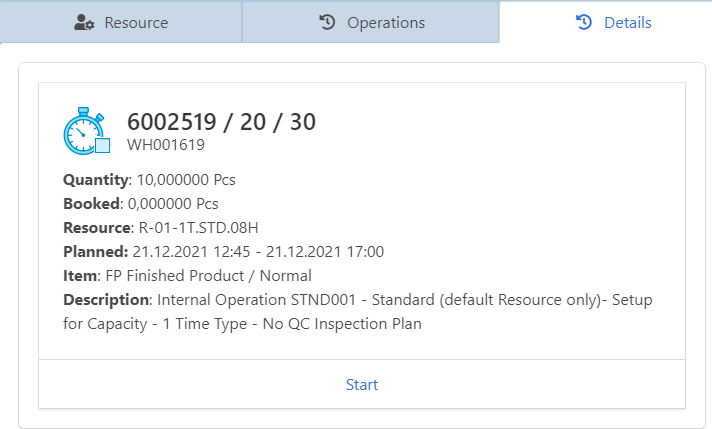This screenshot has width=712, height=429.
Task: Click the booked value 0,000000 Pcs
Action: click(171, 204)
